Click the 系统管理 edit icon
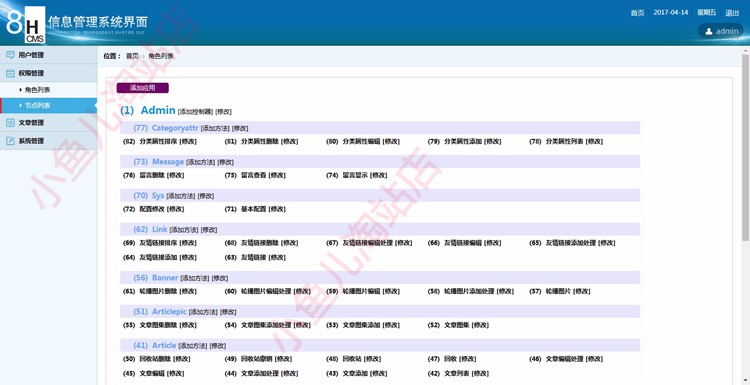Image resolution: width=750 pixels, height=385 pixels. pyautogui.click(x=10, y=141)
